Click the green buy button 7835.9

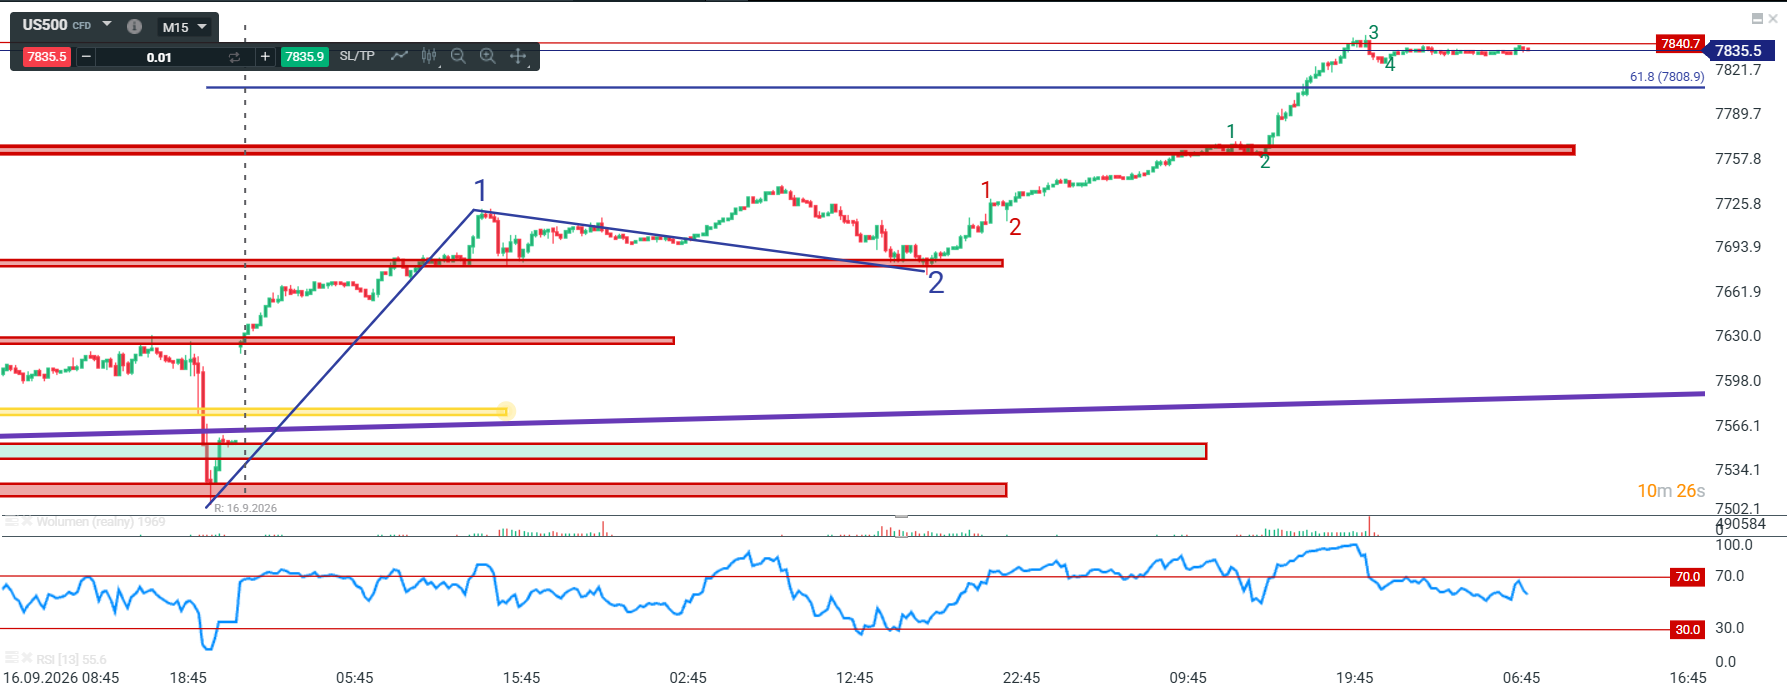click(x=305, y=57)
